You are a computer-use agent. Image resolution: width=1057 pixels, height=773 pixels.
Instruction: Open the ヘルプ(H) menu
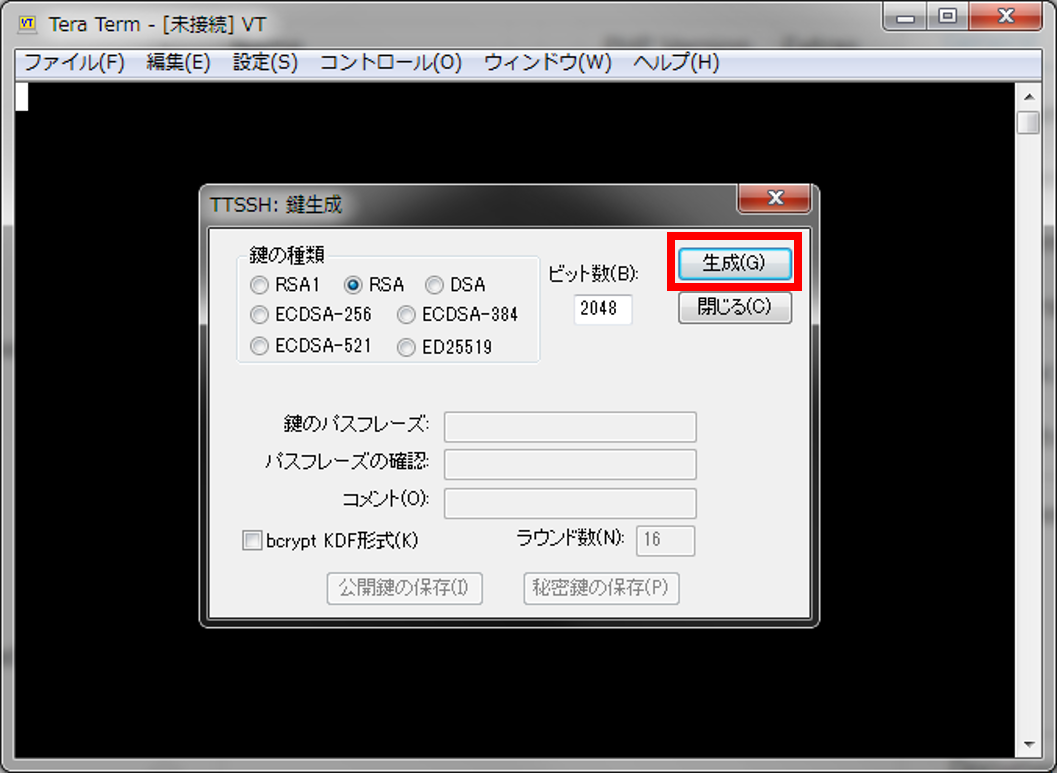coord(676,62)
